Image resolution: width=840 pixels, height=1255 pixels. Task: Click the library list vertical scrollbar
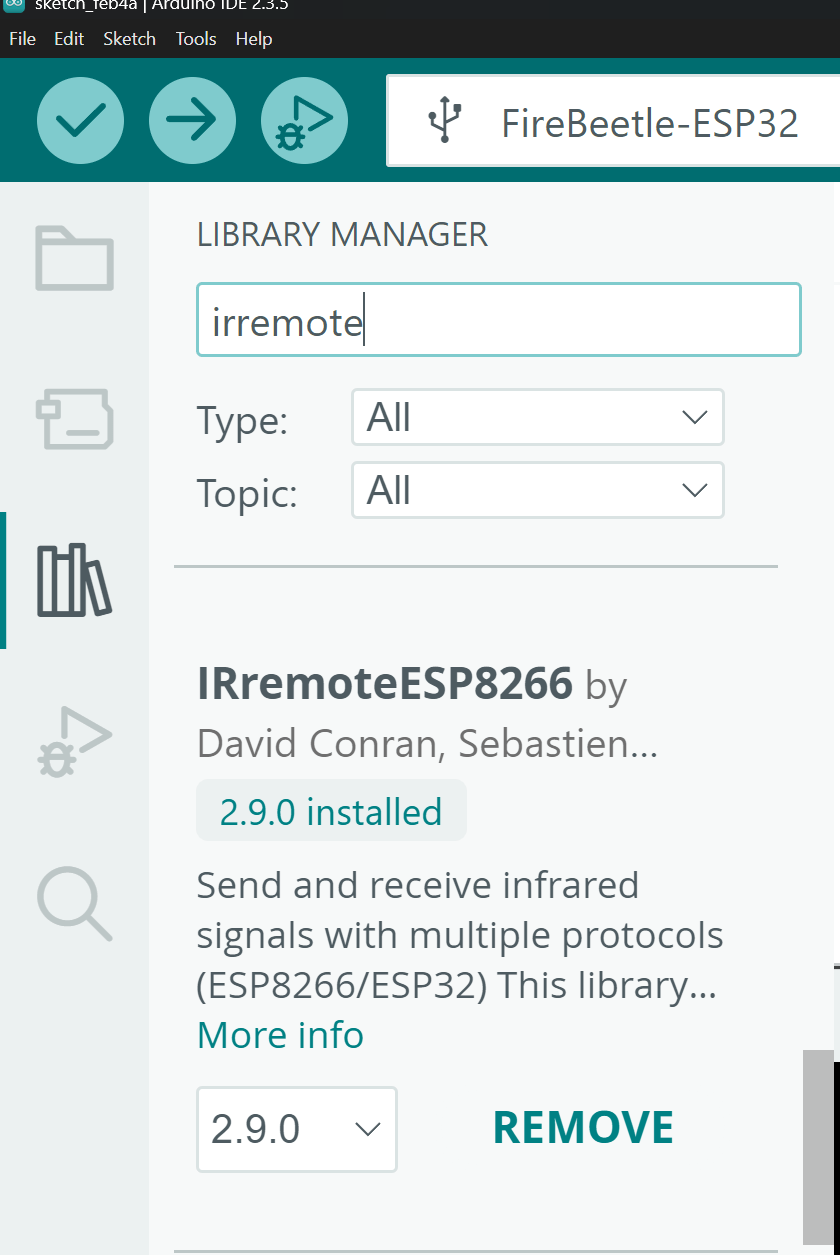[x=818, y=1145]
